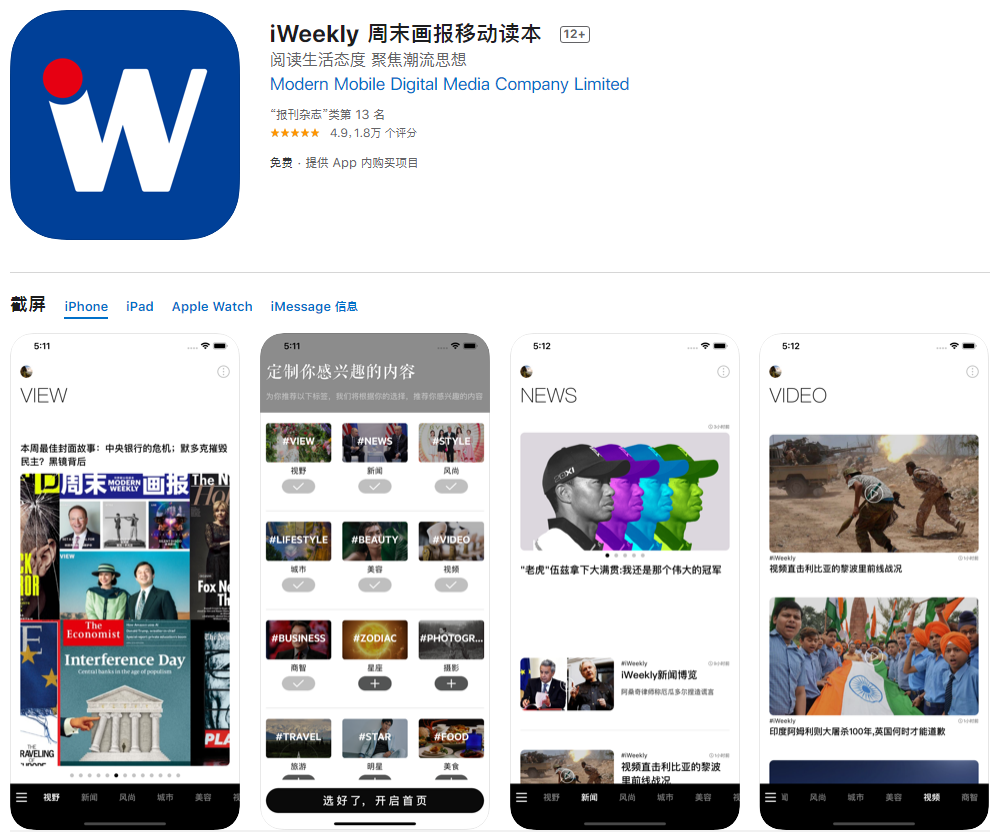This screenshot has height=832, width=1000.
Task: Click the 报刊杂志类第 13 名 ranking text
Action: point(327,115)
